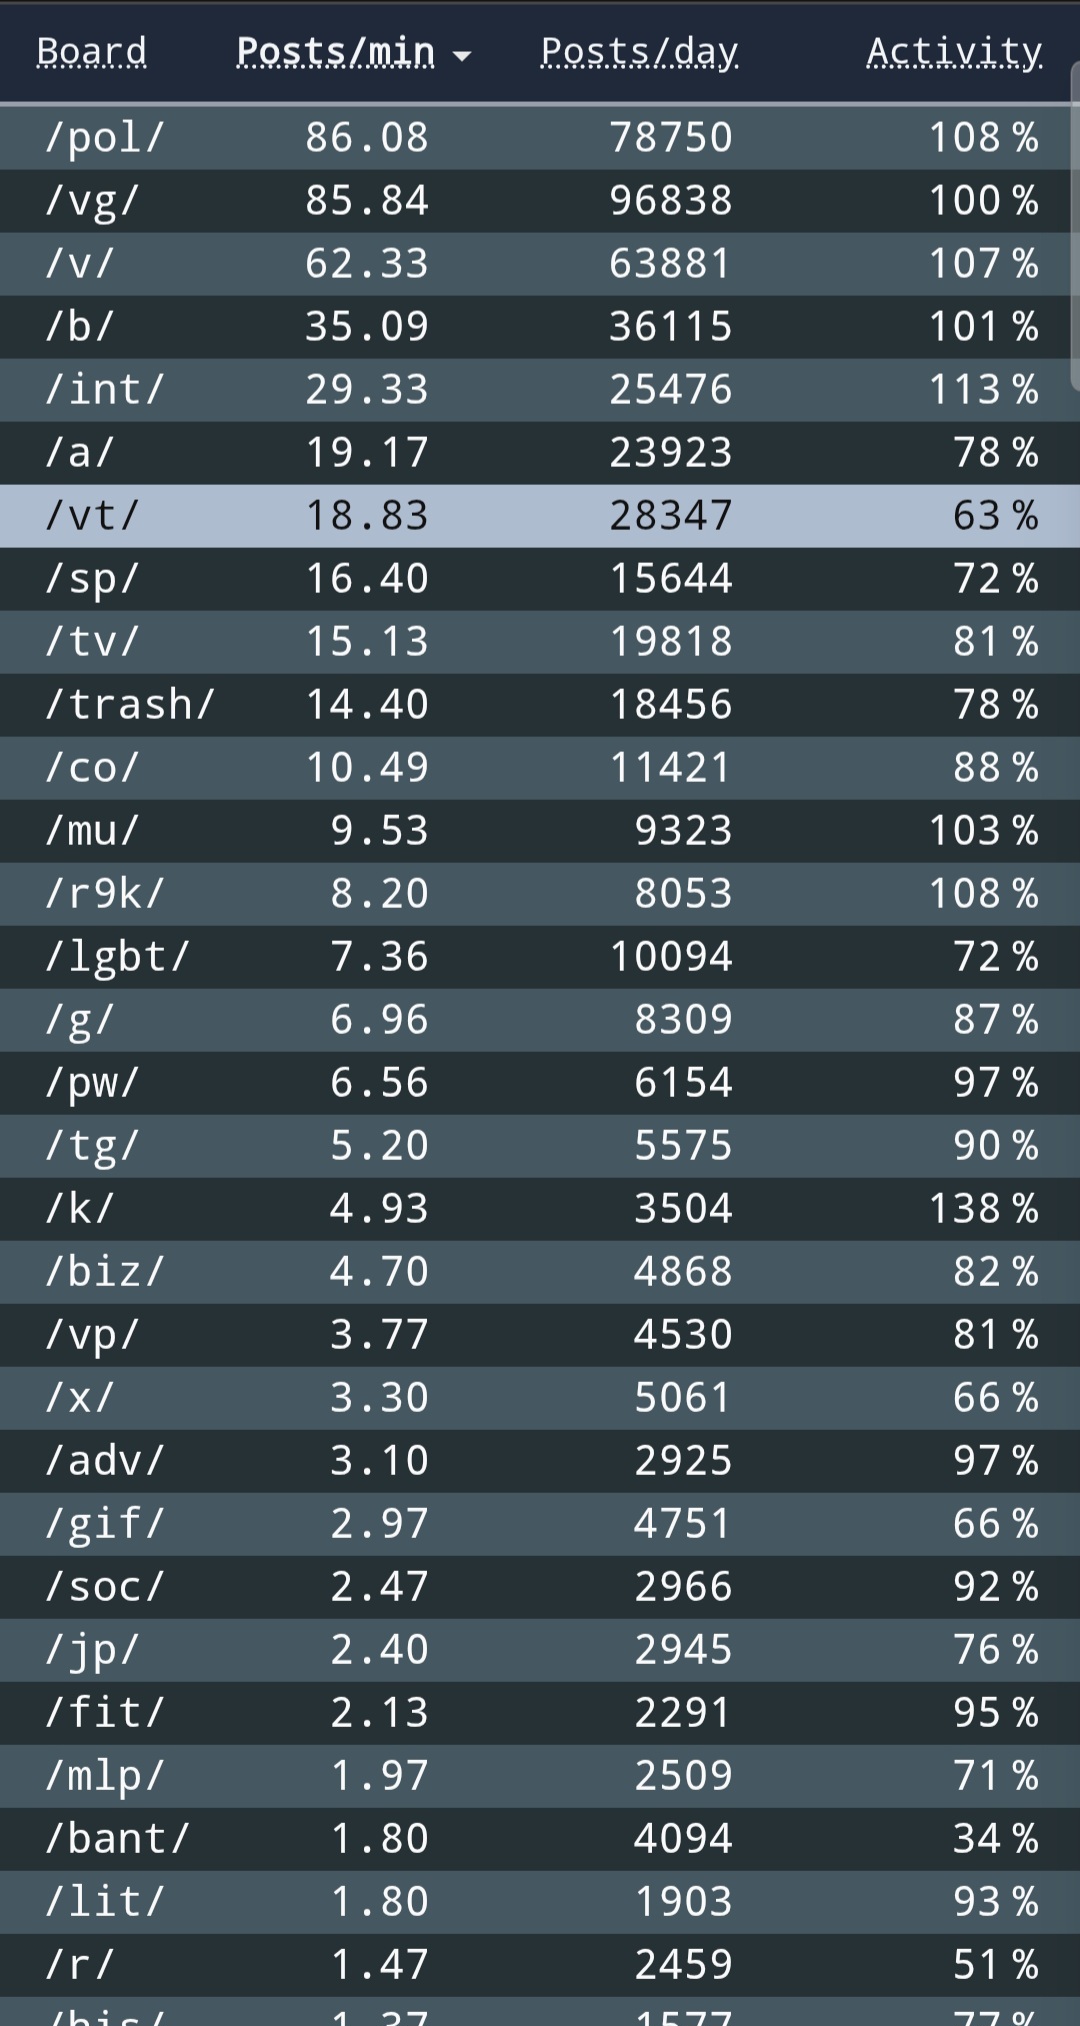Click the 62.33 posts/min value
The height and width of the screenshot is (2026, 1080).
coord(367,263)
